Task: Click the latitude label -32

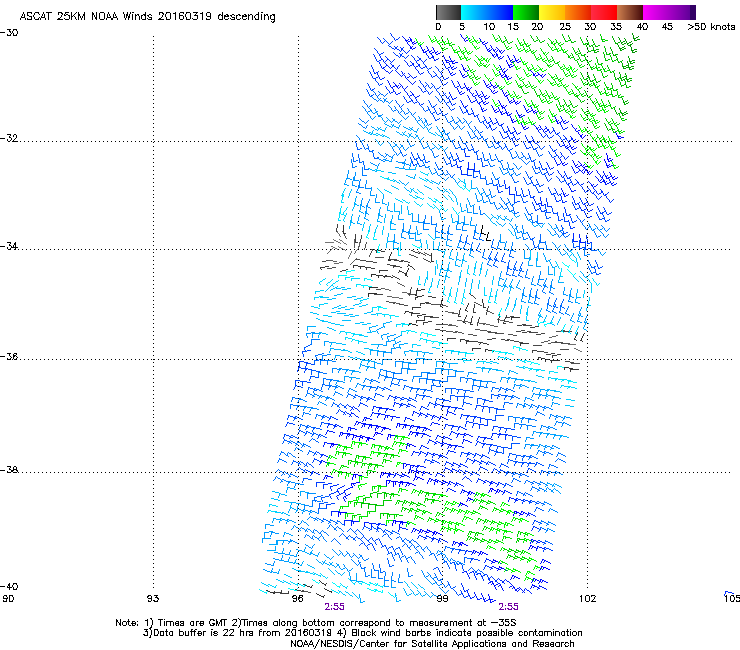Action: tap(9, 138)
